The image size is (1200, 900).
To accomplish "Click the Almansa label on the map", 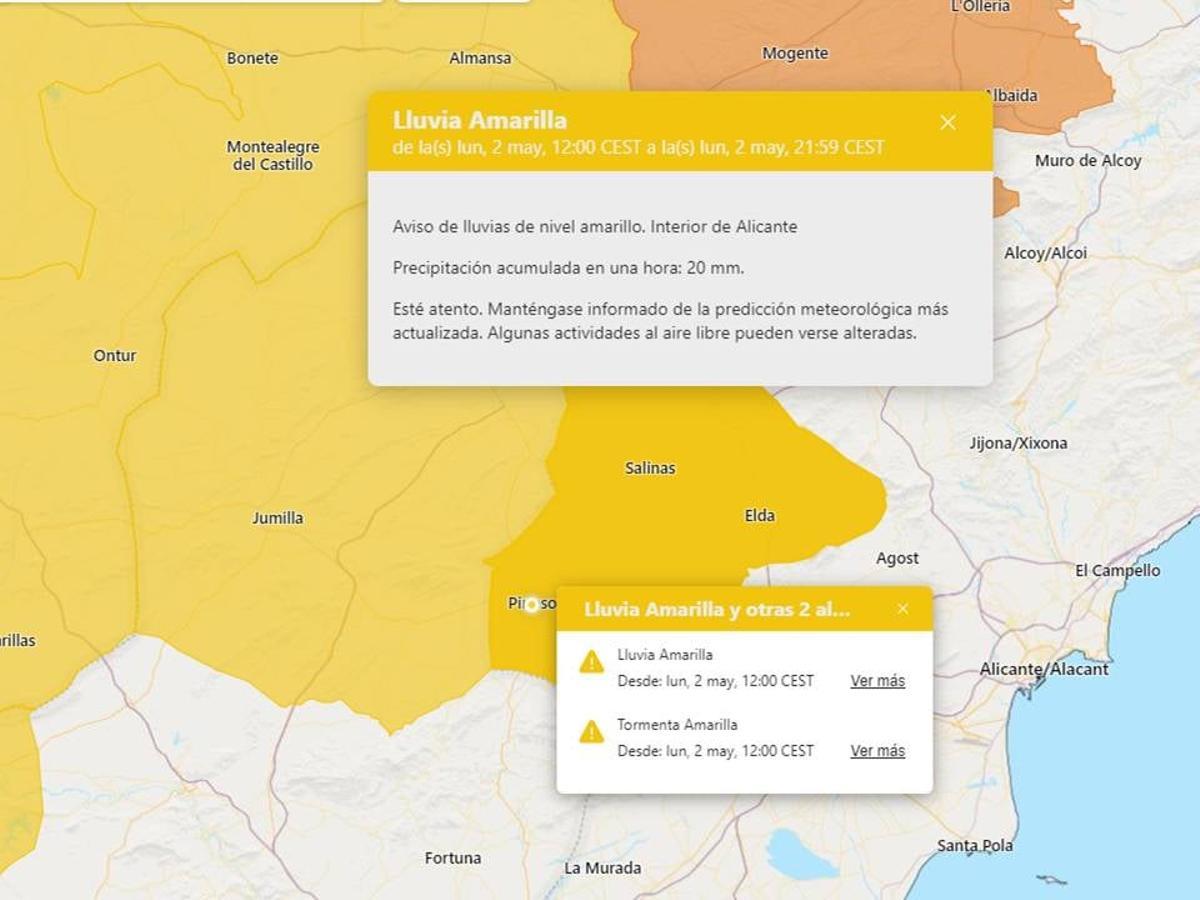I will (x=480, y=58).
